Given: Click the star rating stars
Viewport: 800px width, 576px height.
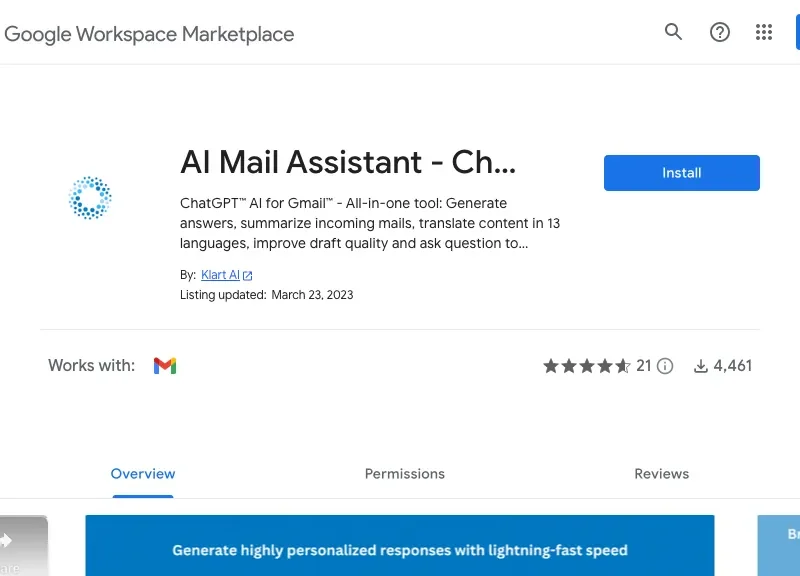Looking at the screenshot, I should (588, 366).
